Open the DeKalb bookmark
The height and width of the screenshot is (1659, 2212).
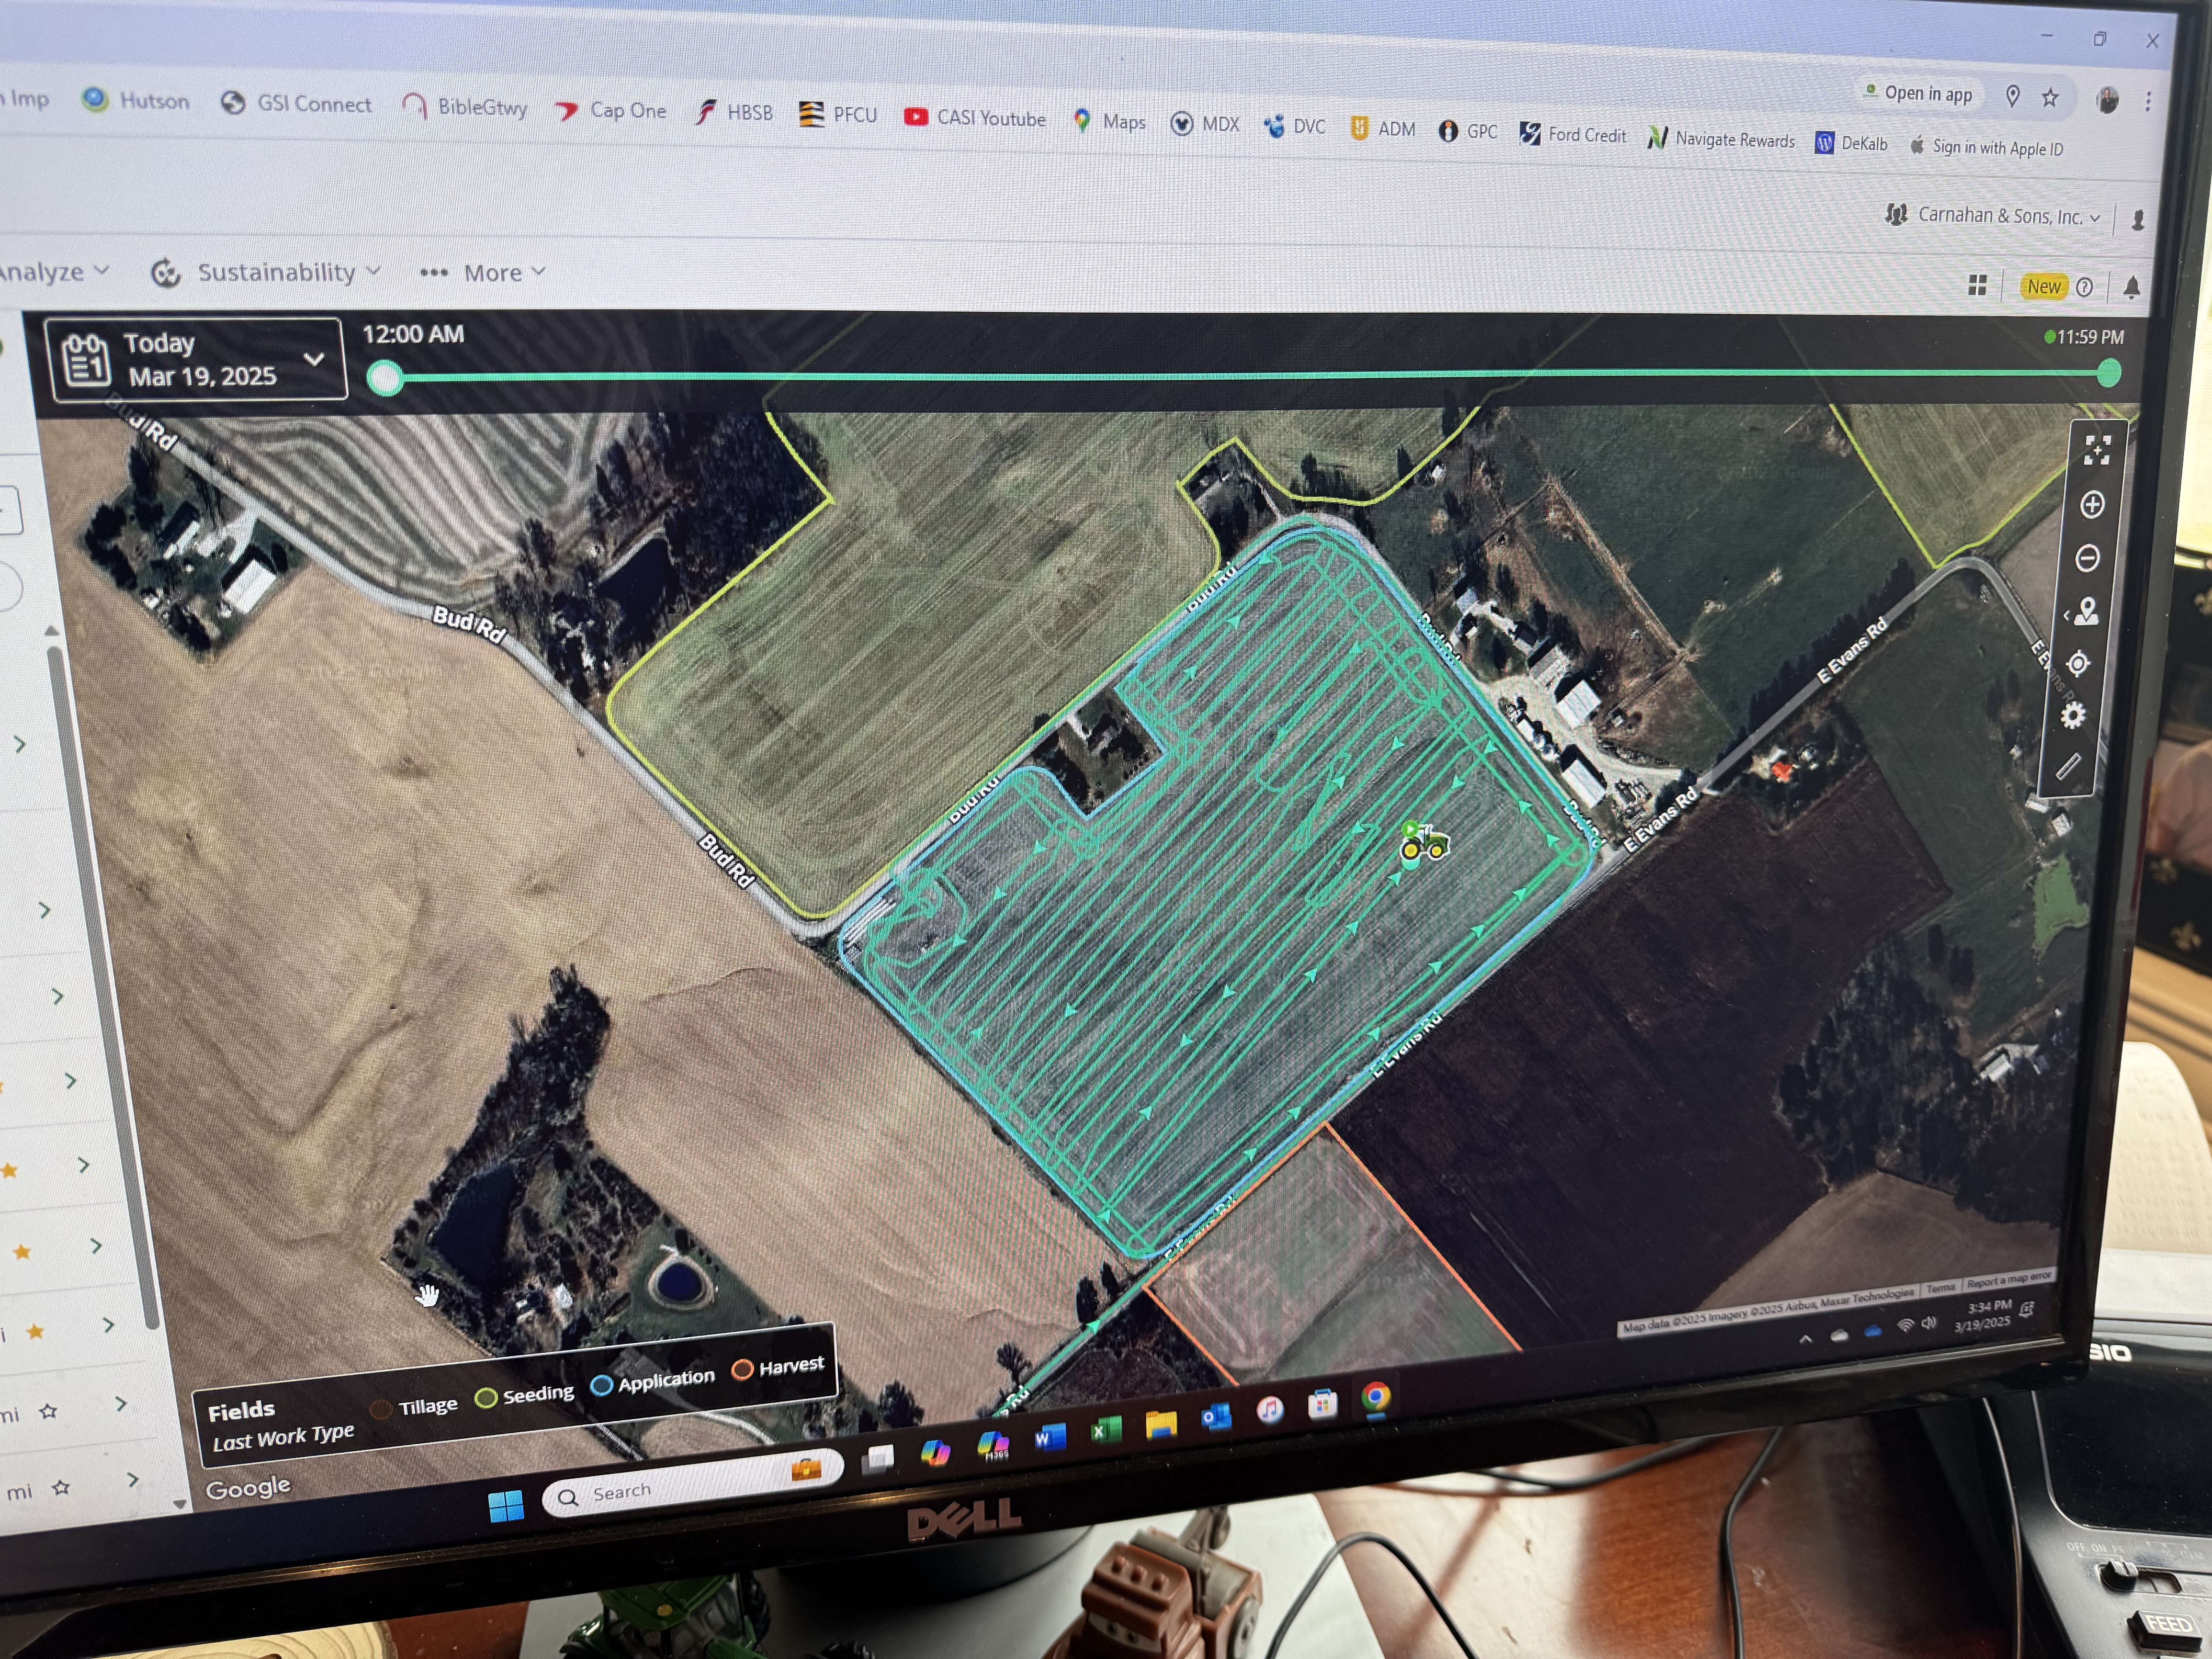click(x=1852, y=143)
